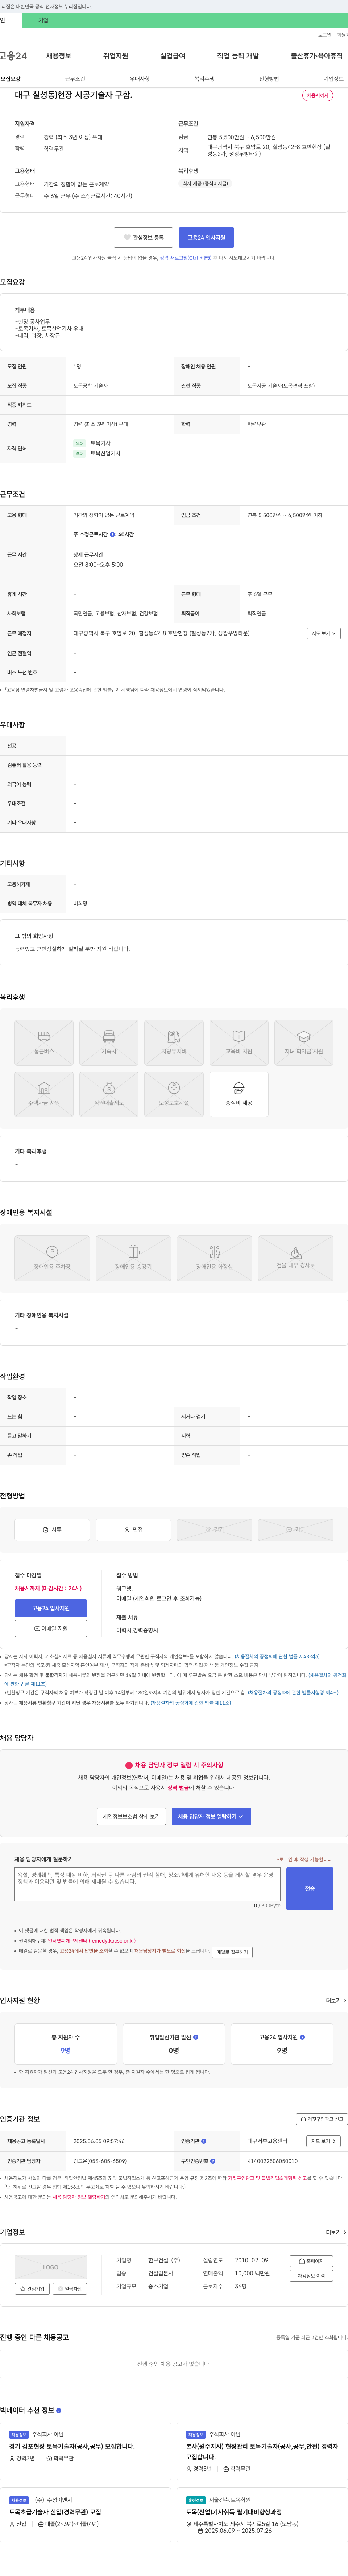
Task: Select the 장애인용 승강기 icon
Action: [x=133, y=1258]
